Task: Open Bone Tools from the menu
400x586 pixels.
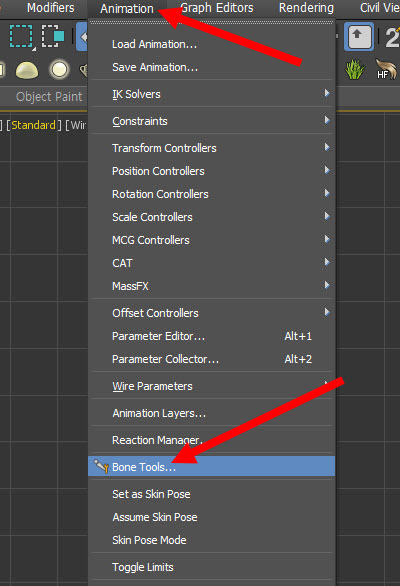Action: click(212, 466)
